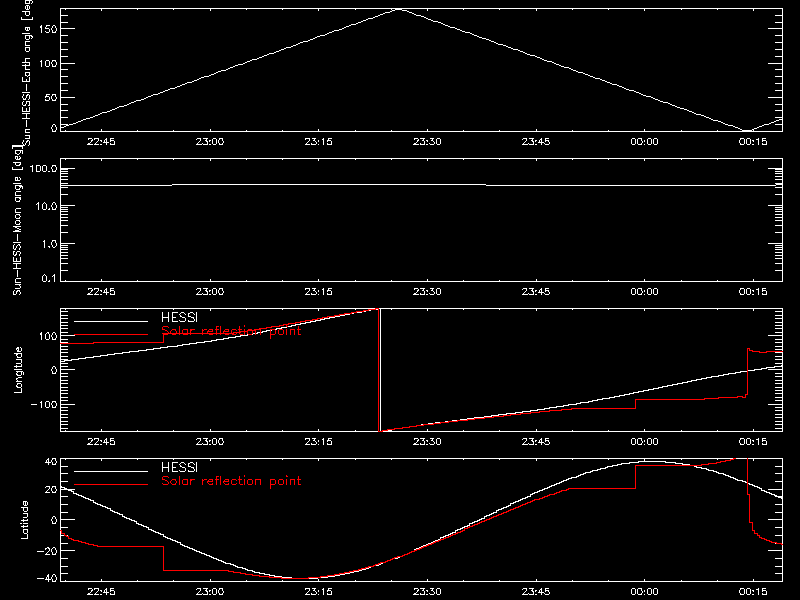Viewport: 800px width, 600px height.
Task: Click 22:45 label under Latitude plot
Action: 101,591
